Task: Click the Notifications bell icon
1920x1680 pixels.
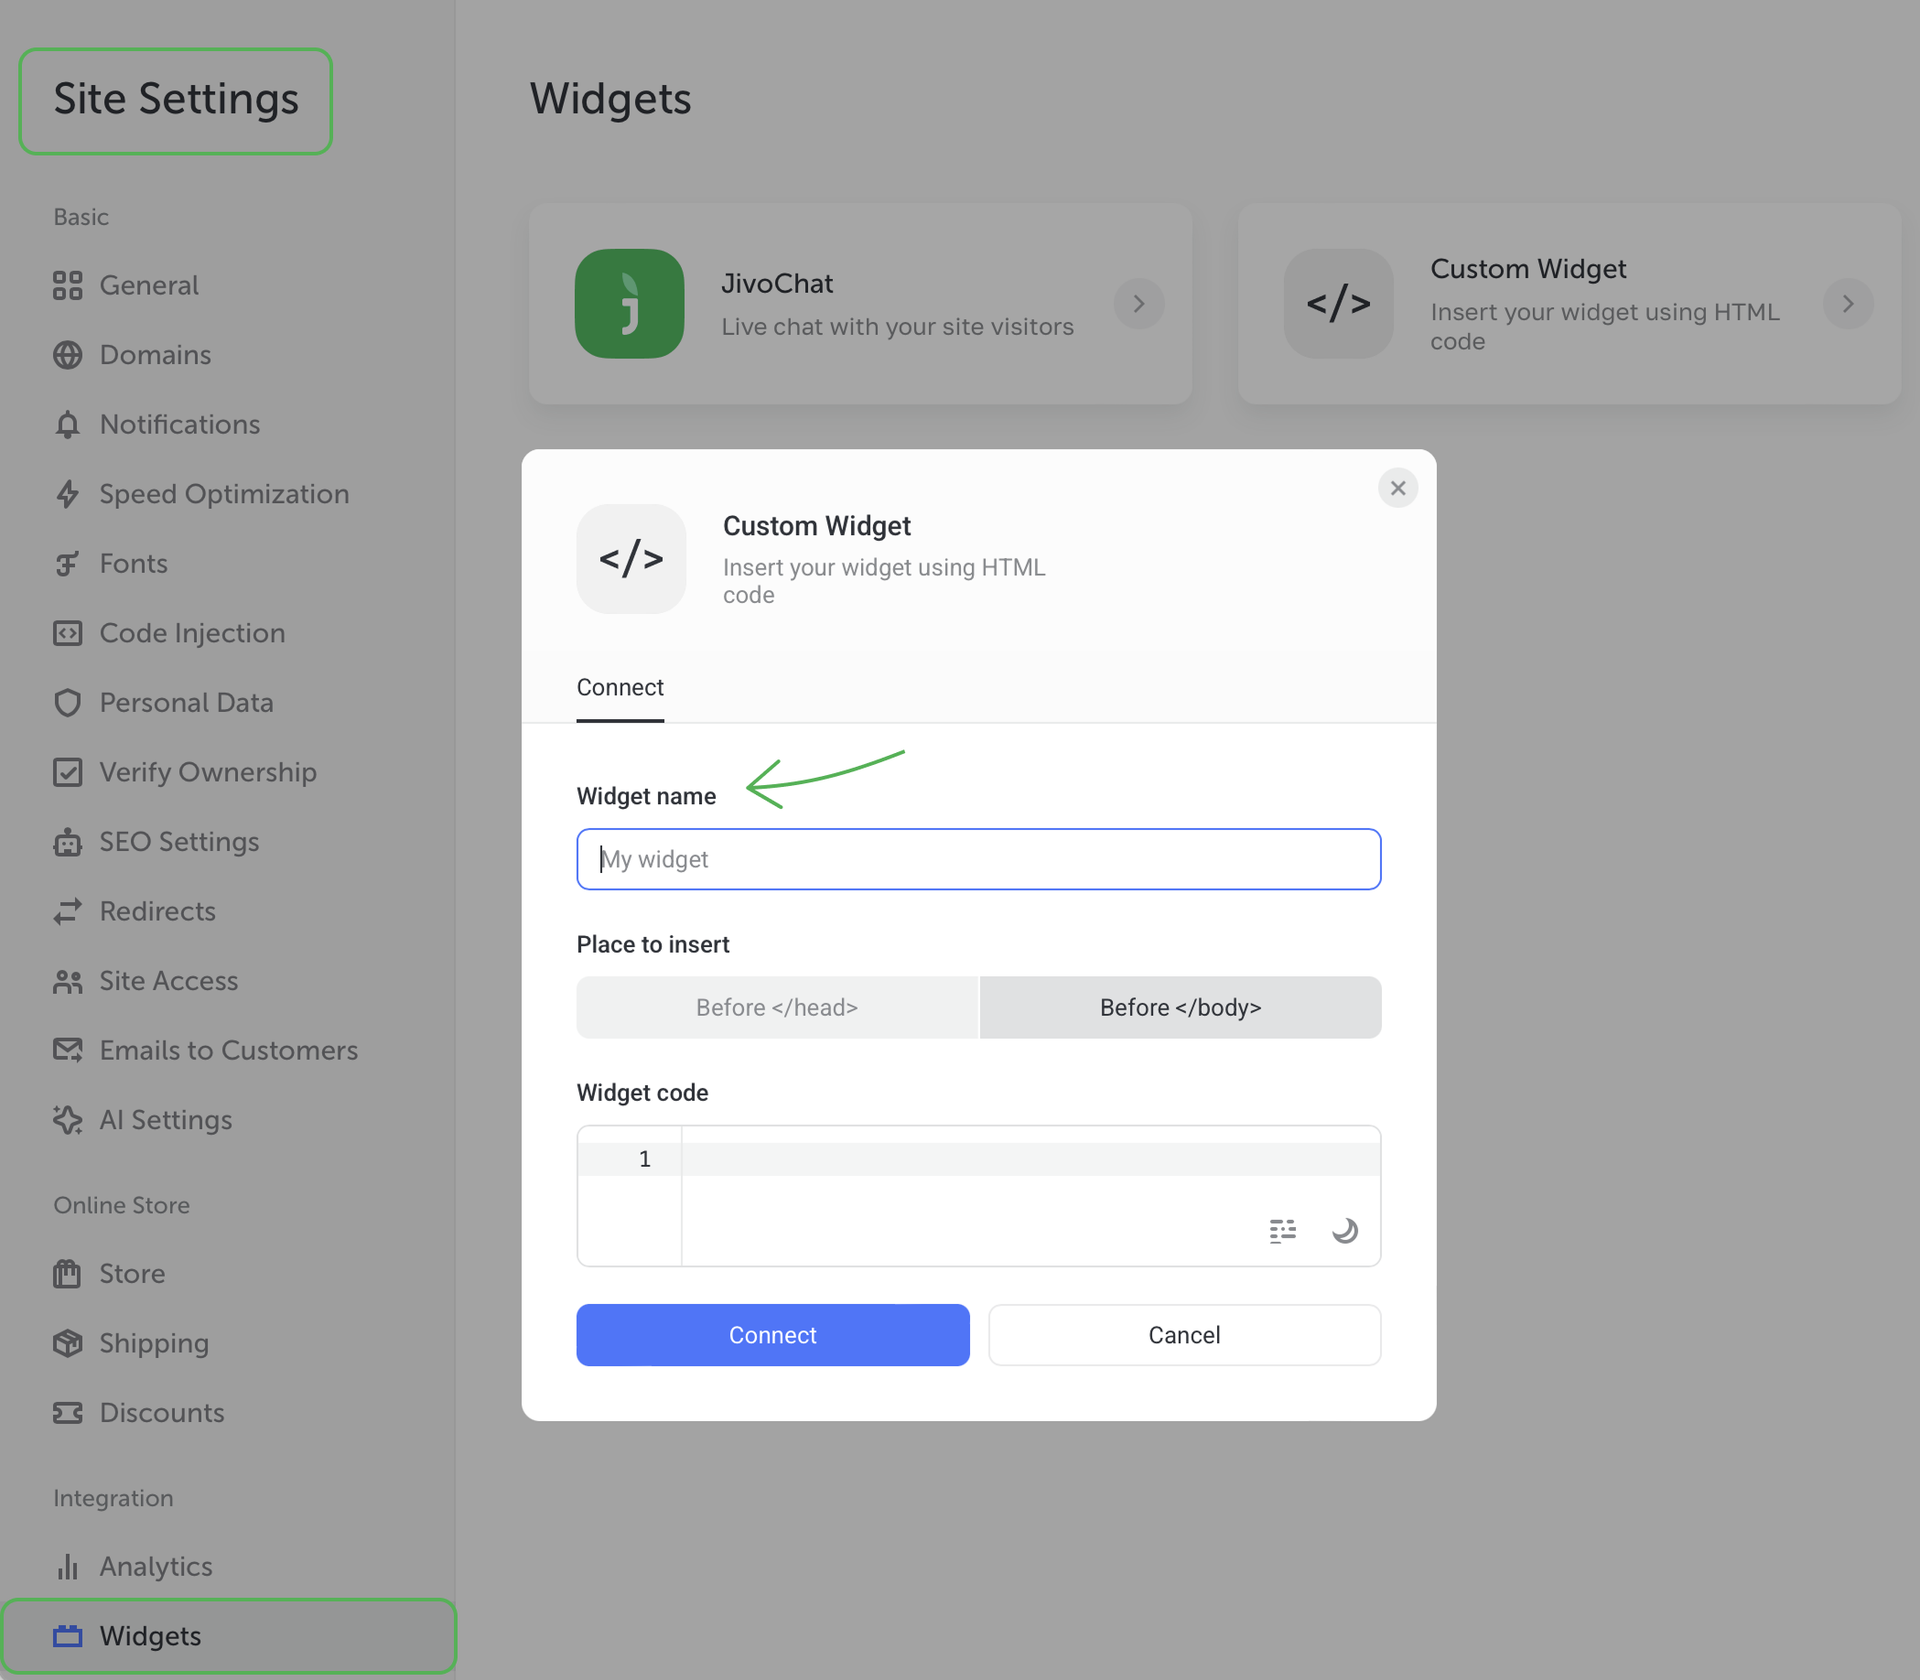Action: 67,425
